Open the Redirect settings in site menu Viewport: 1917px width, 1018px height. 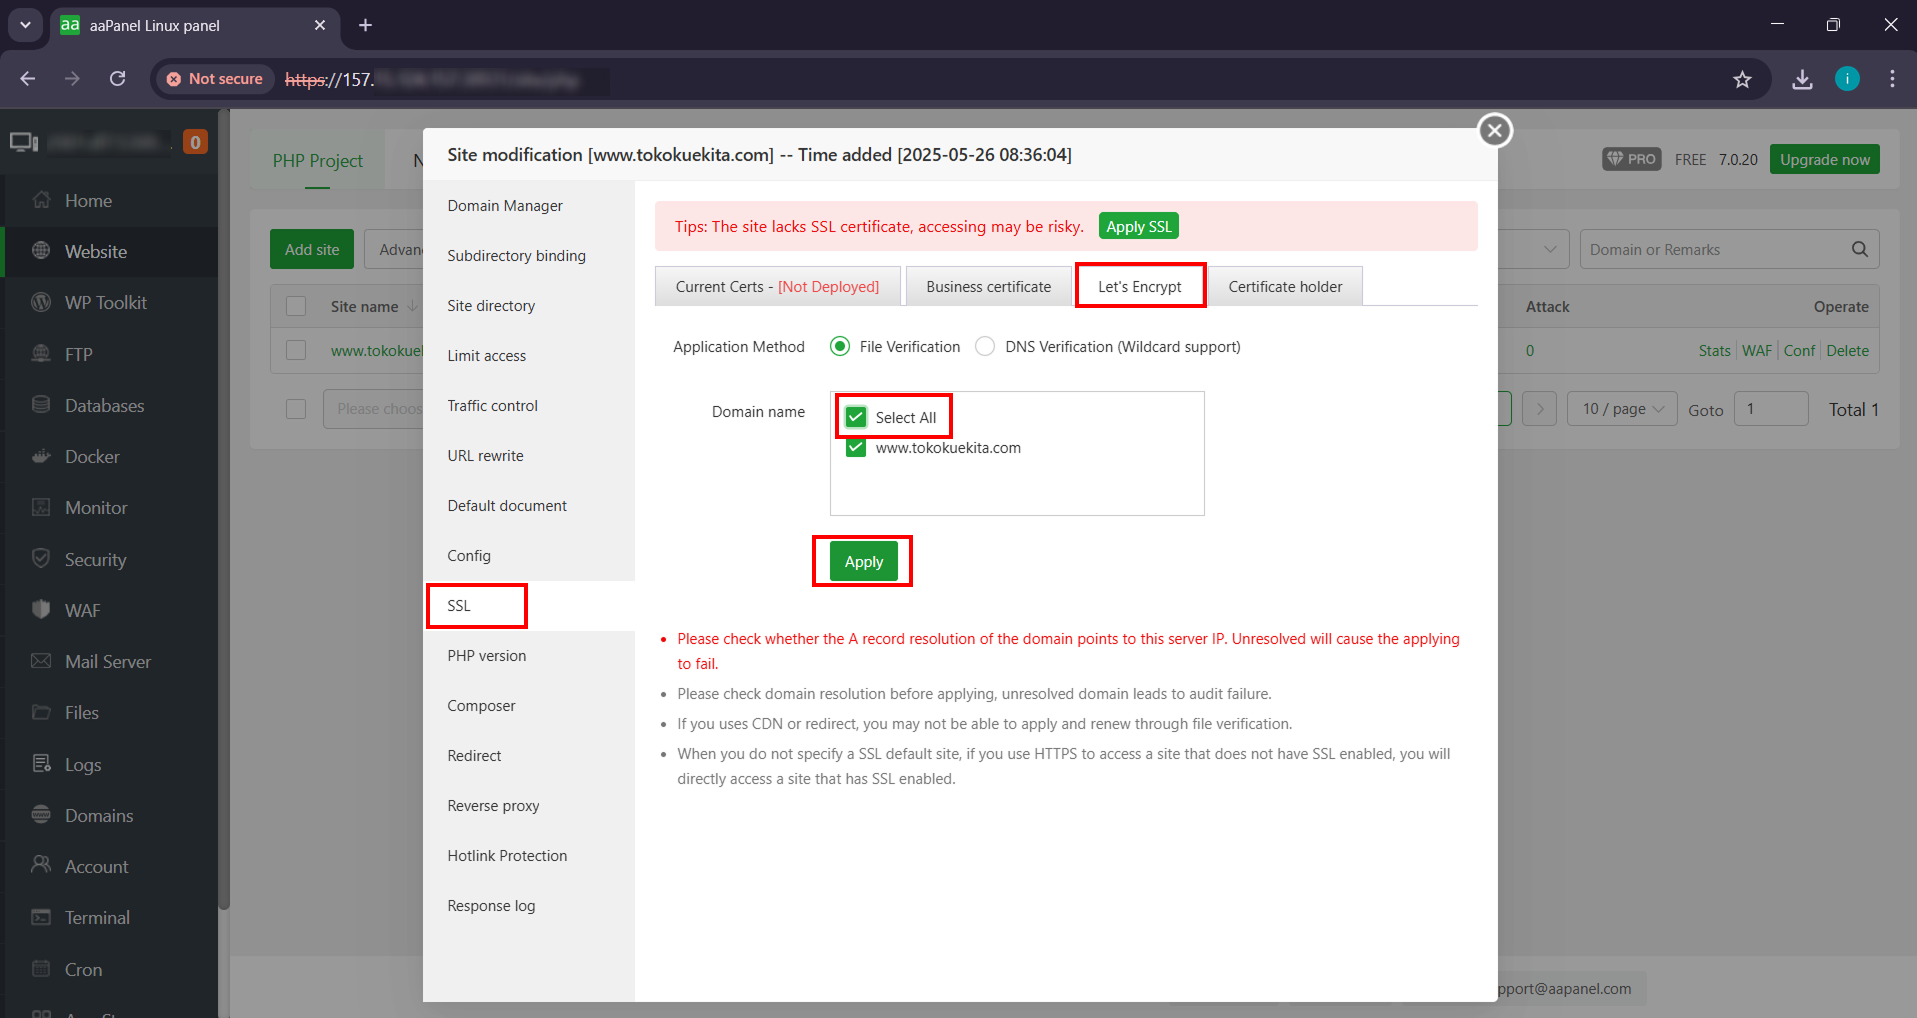[x=473, y=755]
